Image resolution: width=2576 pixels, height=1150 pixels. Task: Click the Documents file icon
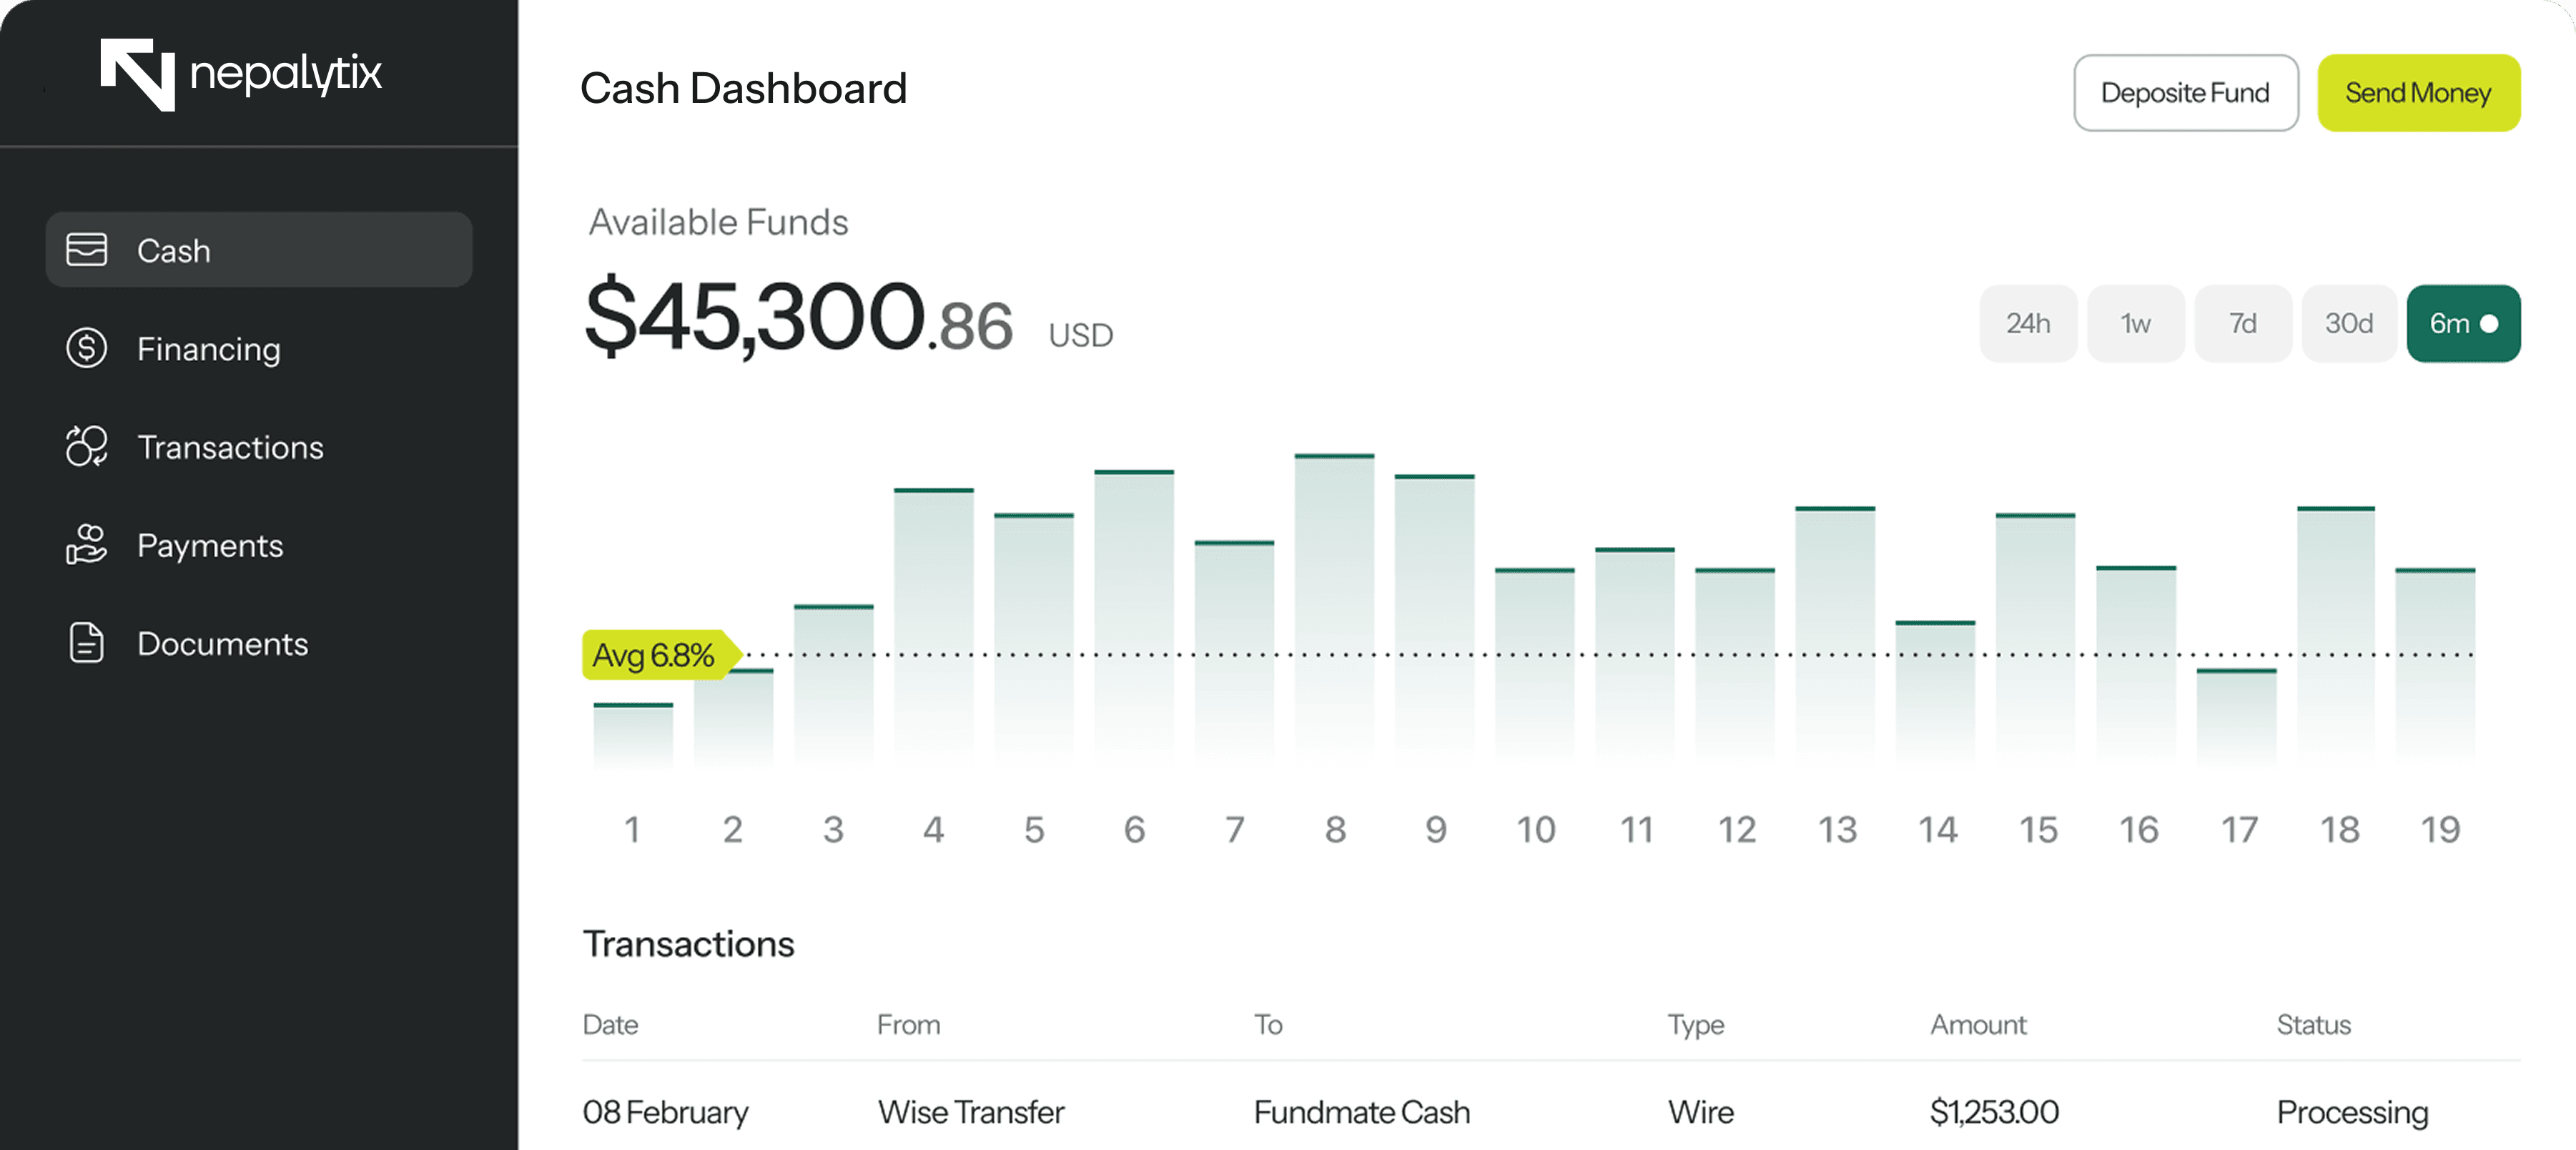click(86, 643)
